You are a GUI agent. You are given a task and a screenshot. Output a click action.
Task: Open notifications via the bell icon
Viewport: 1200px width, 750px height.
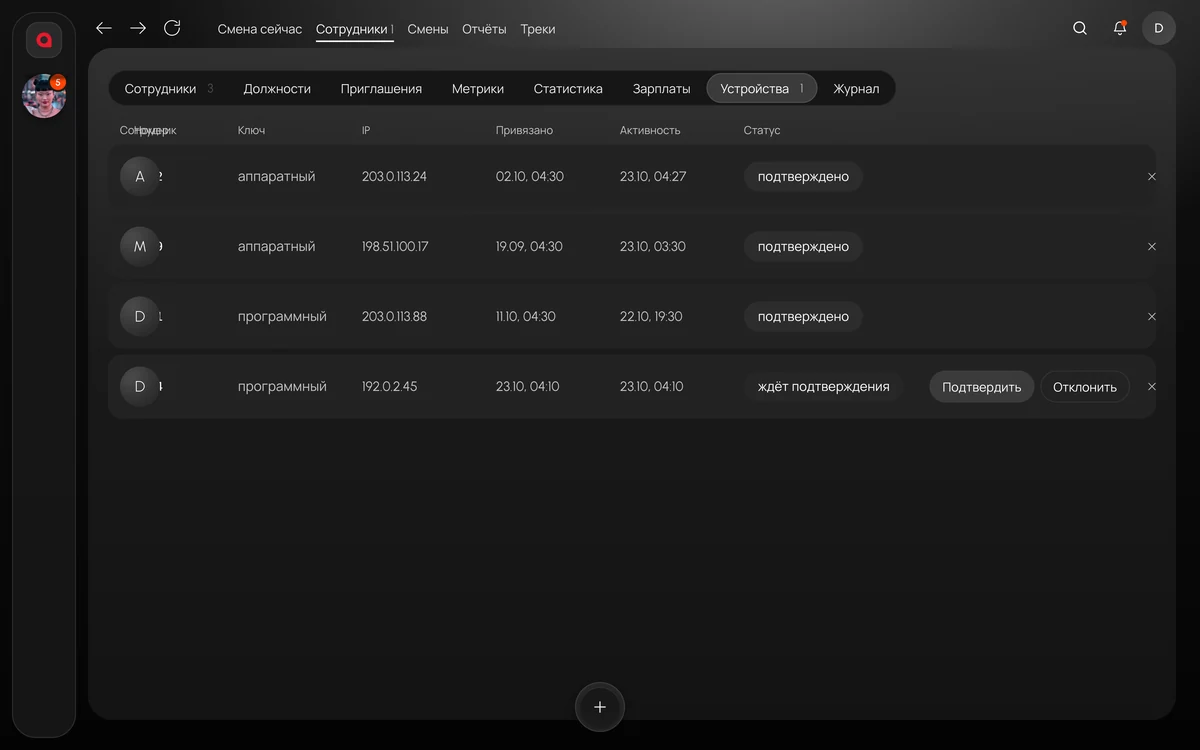tap(1120, 28)
